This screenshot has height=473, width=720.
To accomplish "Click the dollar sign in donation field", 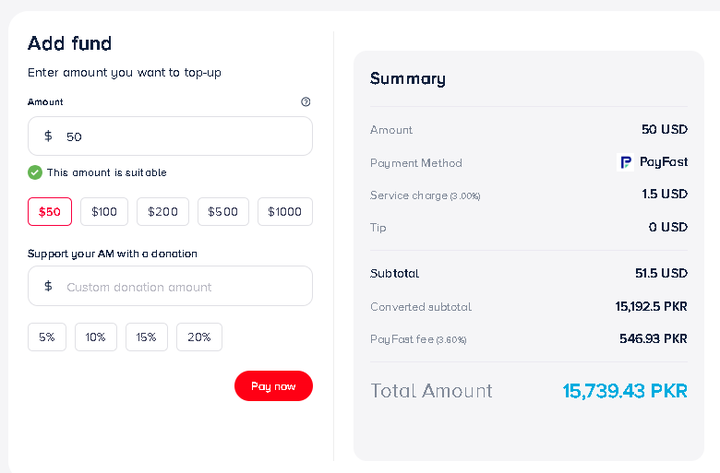I will click(48, 286).
